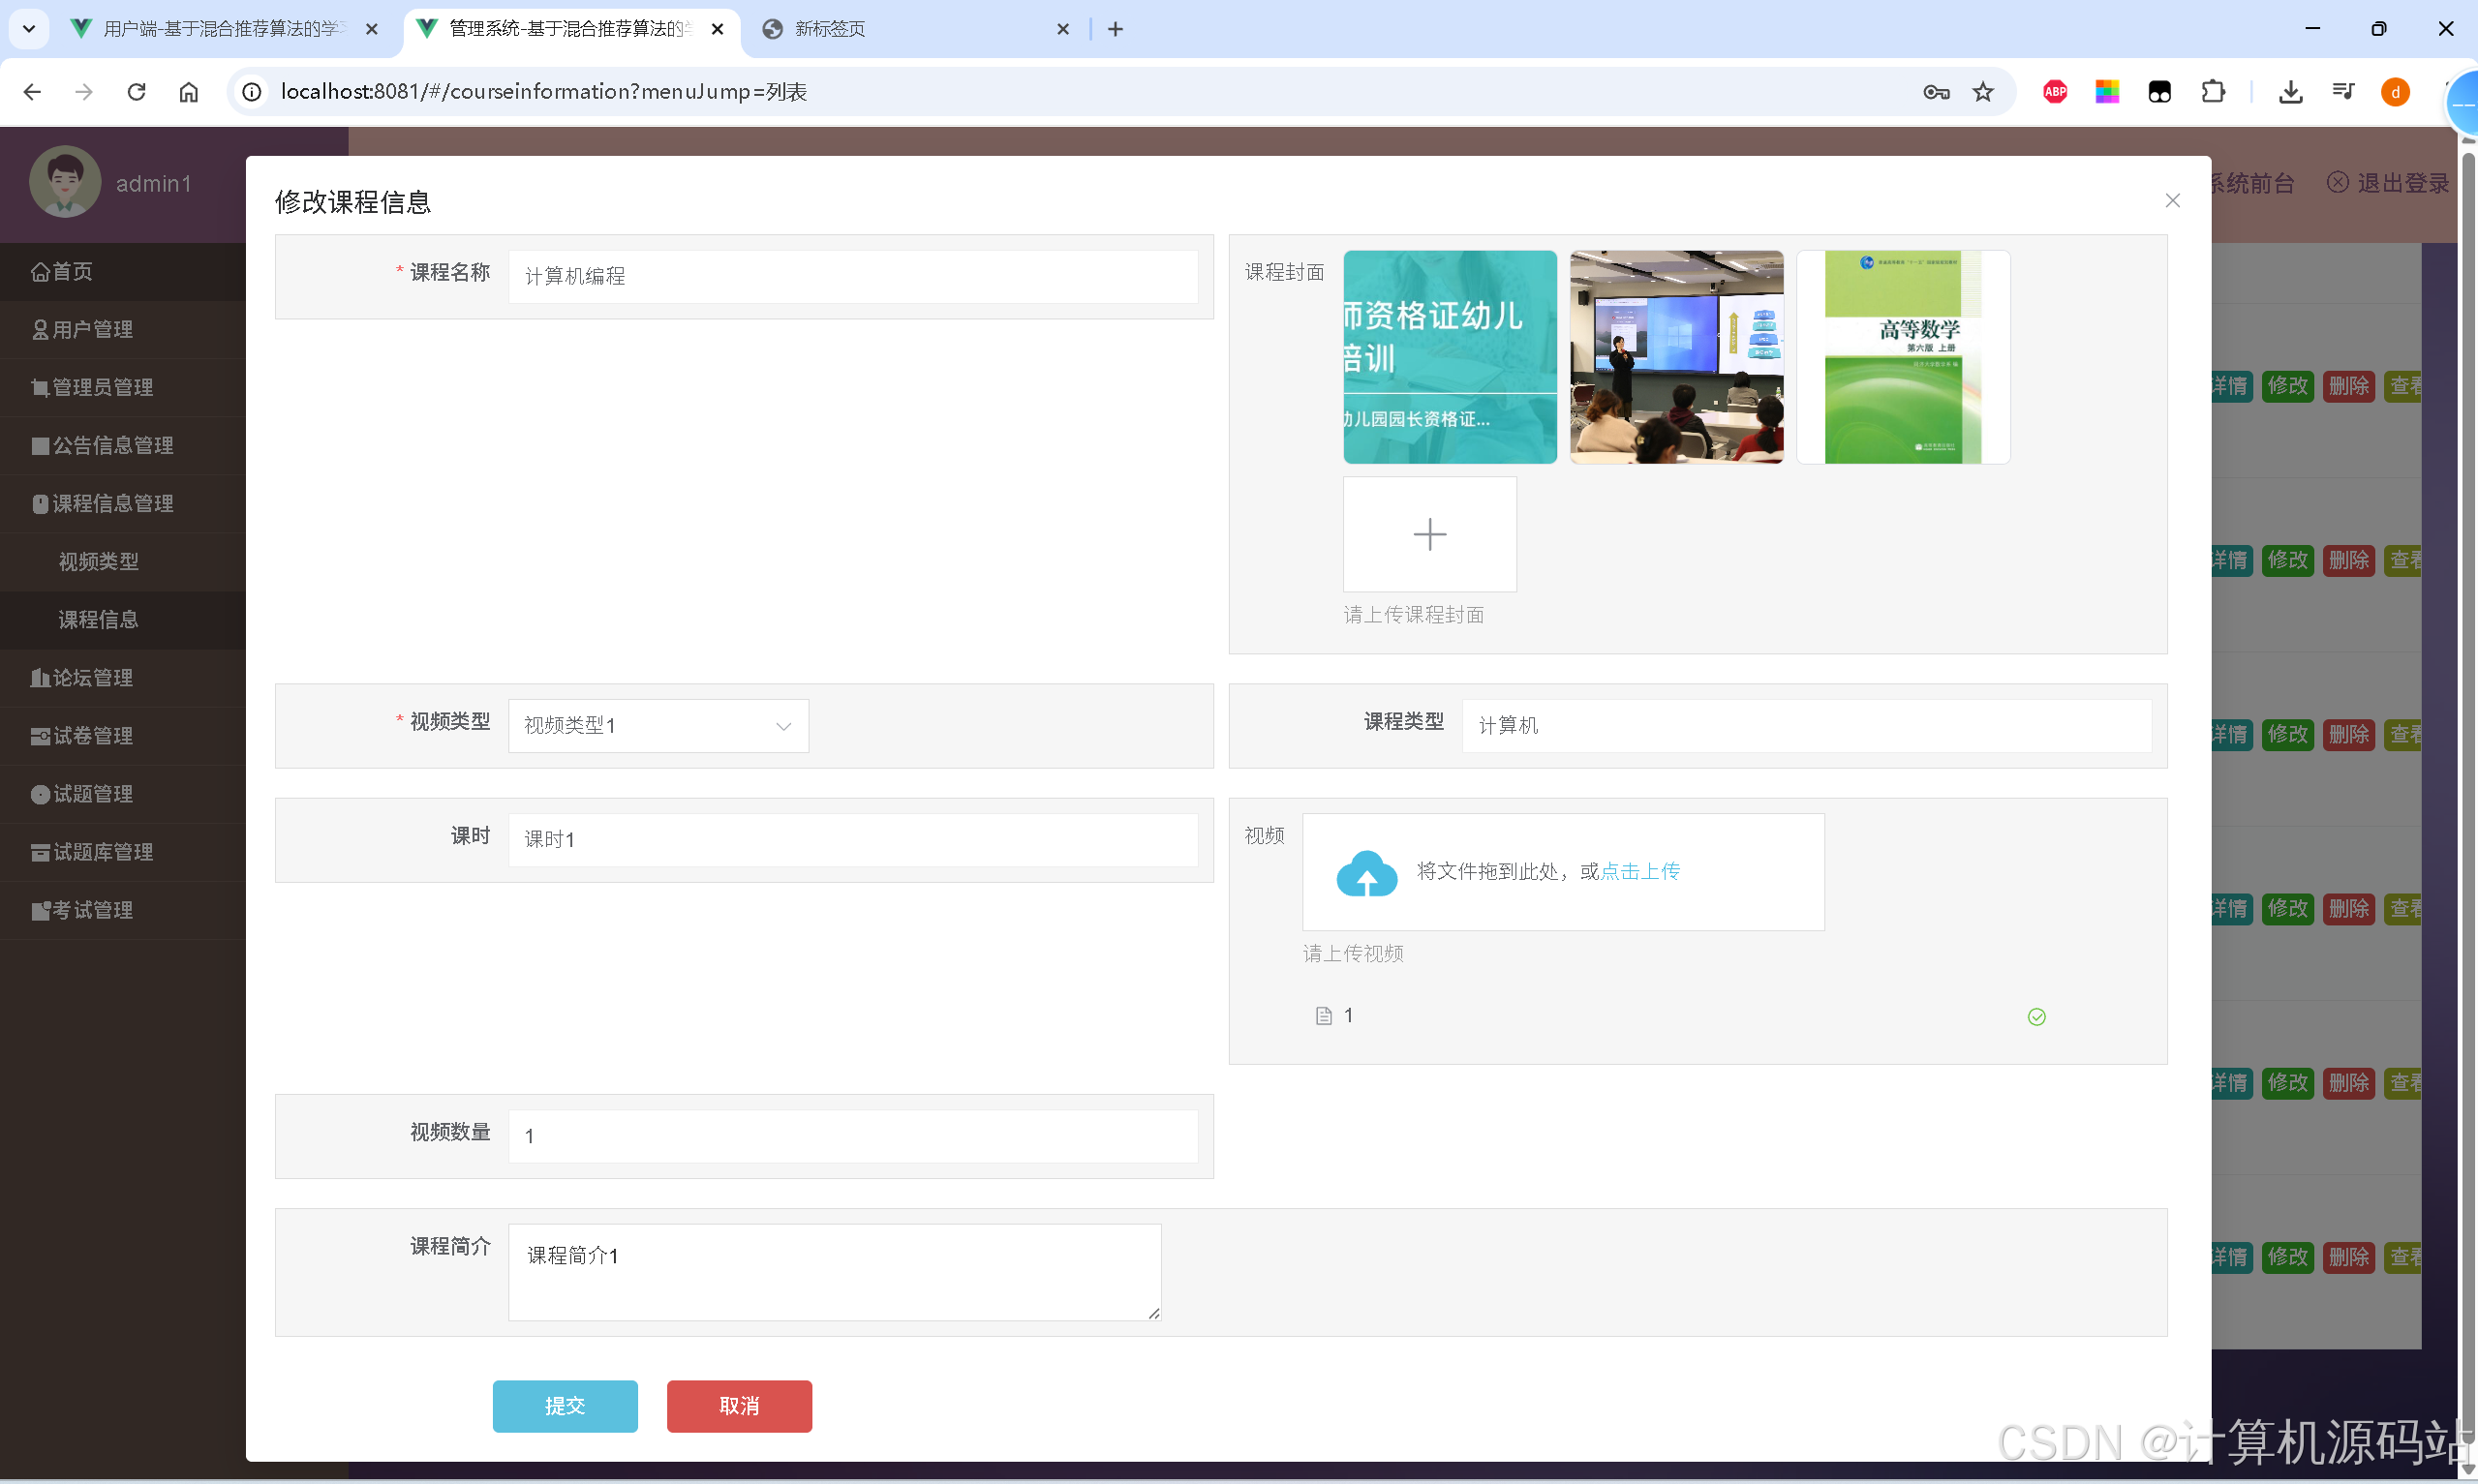
Task: Open the browser extensions puzzle icon
Action: 2213,92
